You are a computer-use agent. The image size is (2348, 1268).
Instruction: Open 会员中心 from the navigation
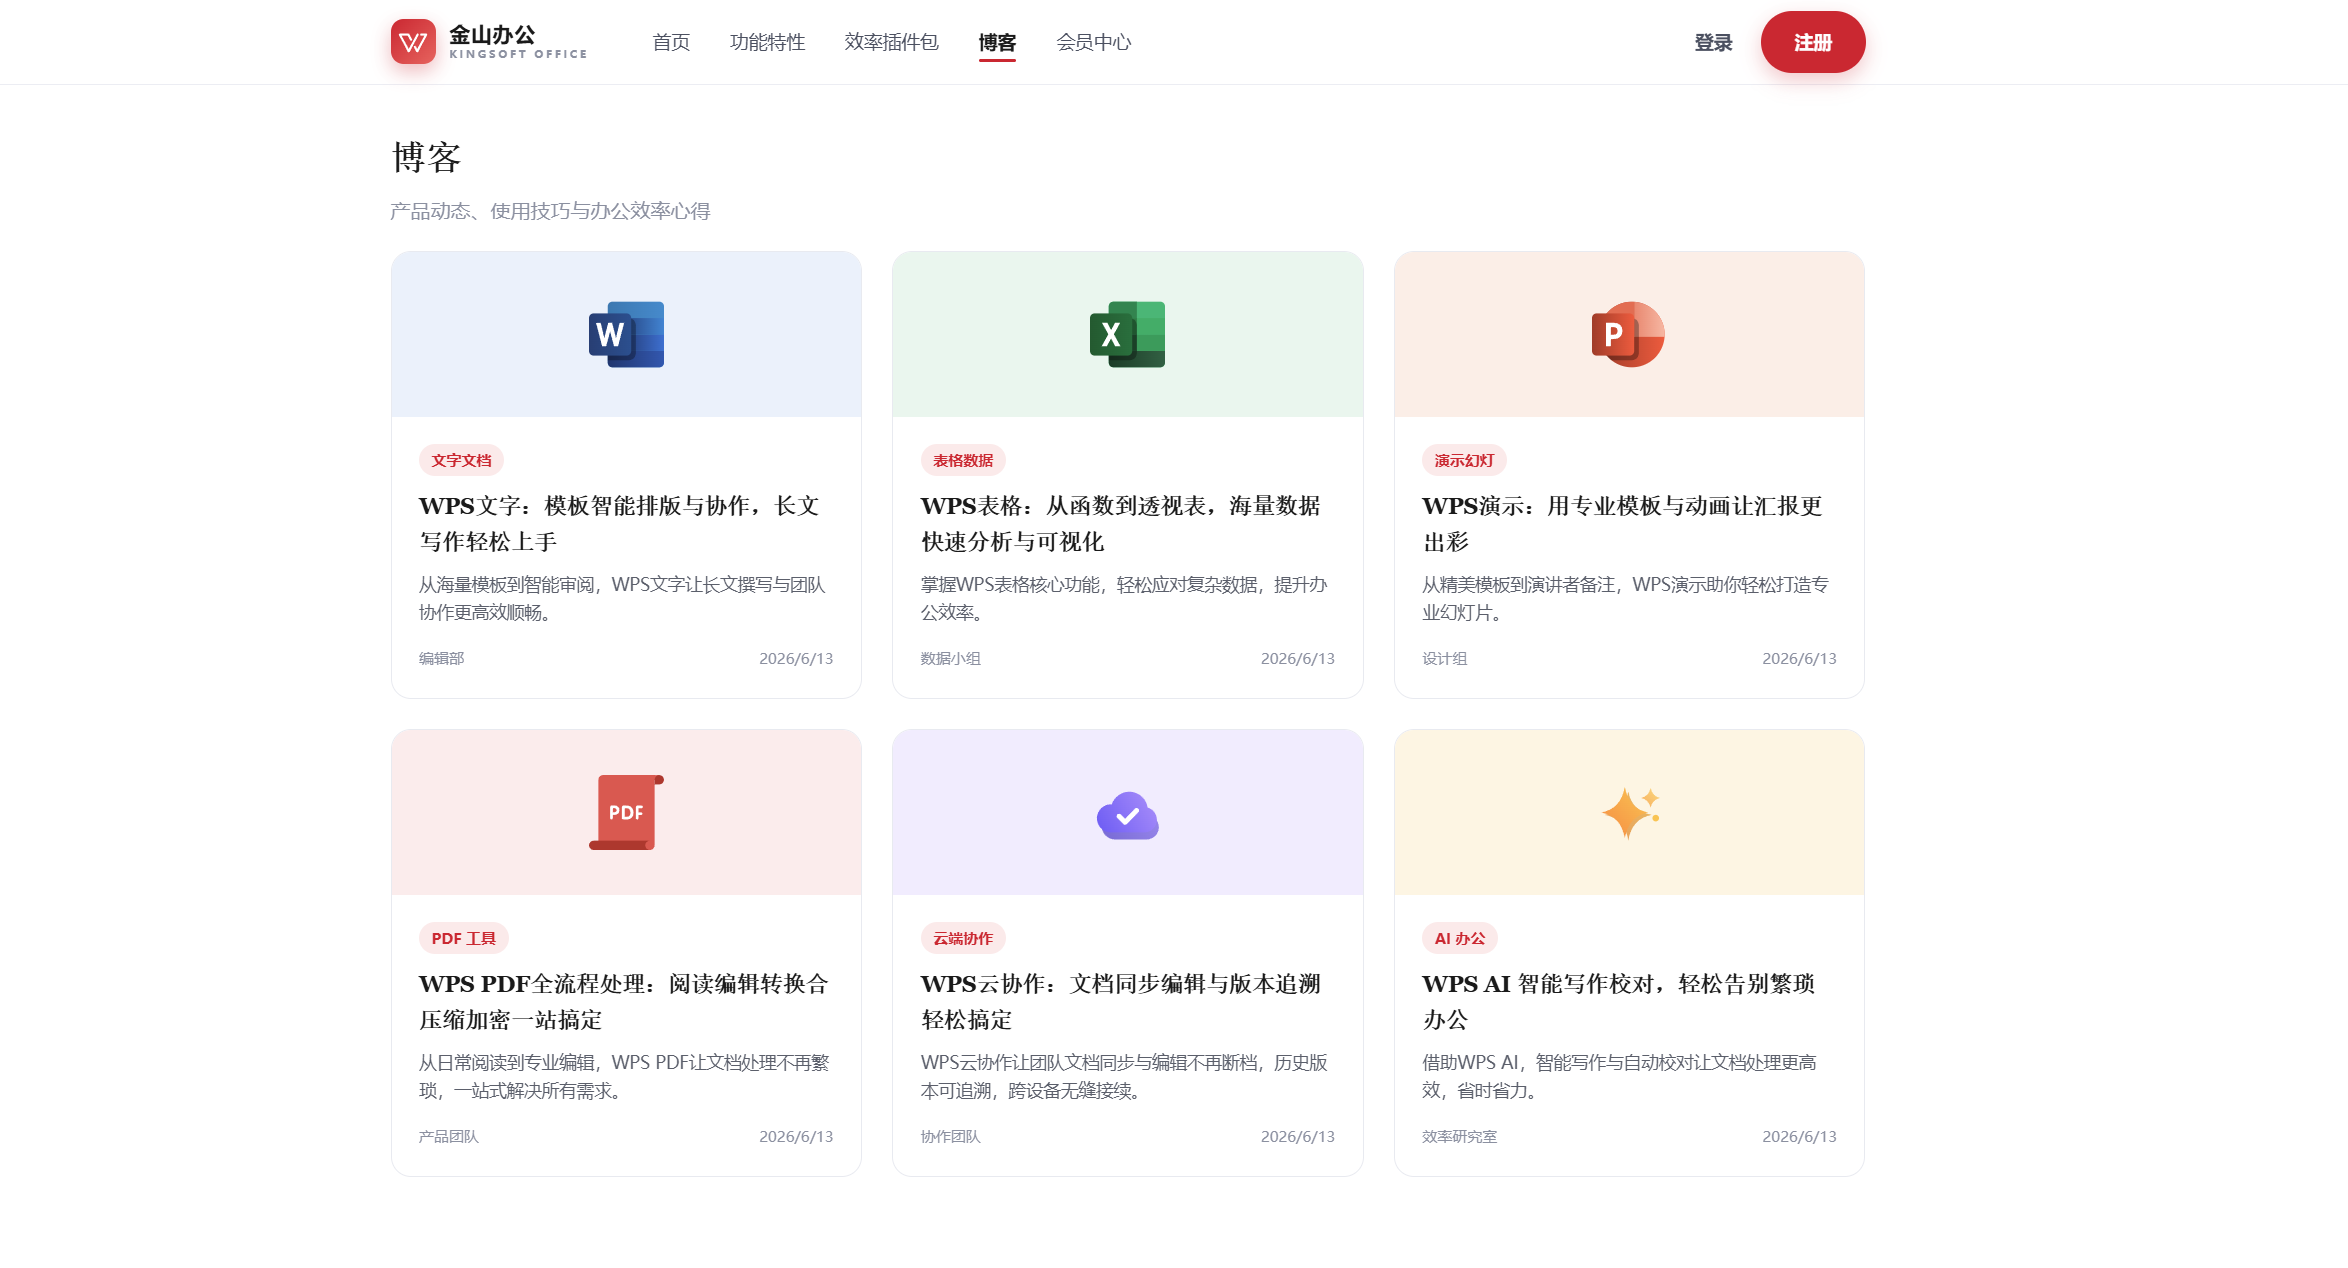[x=1093, y=42]
